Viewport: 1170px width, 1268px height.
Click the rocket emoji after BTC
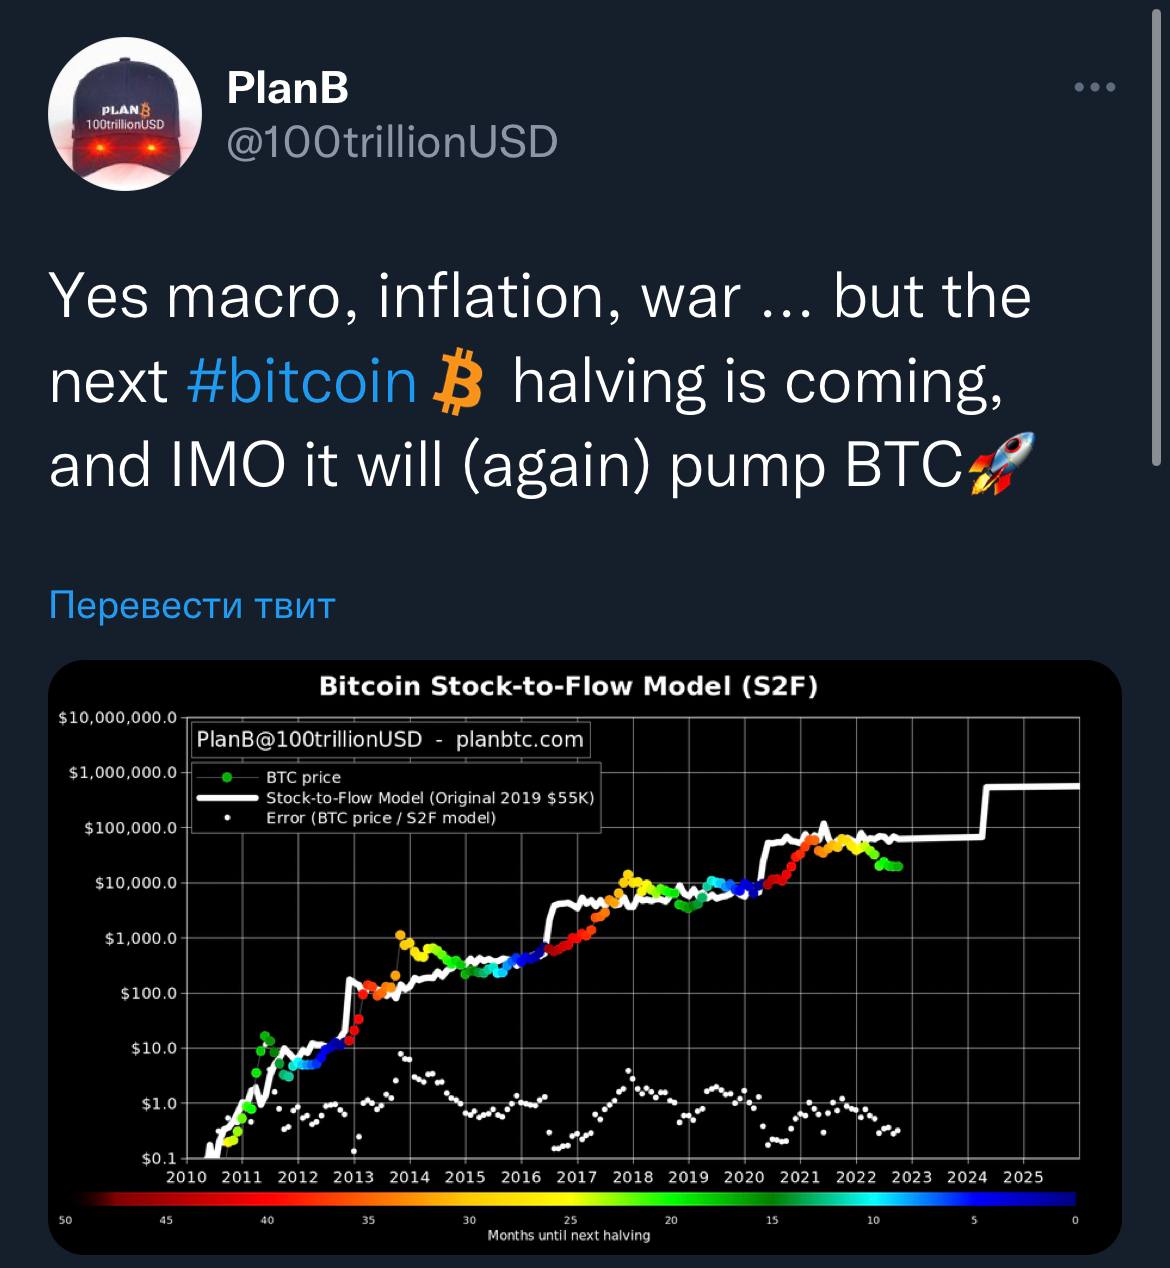coord(1000,465)
